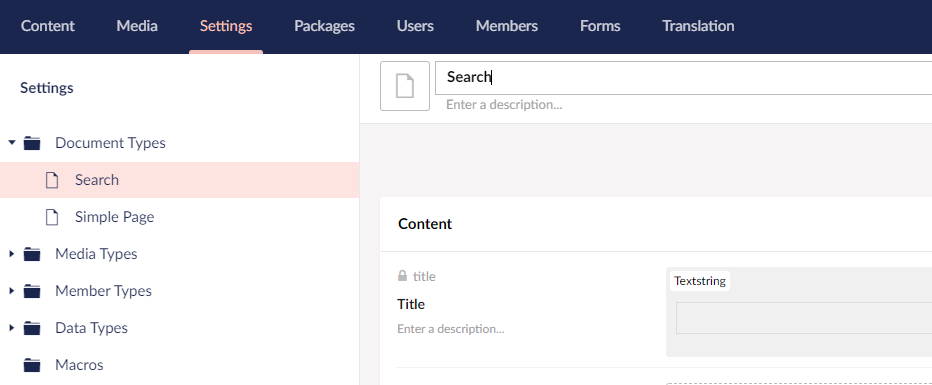Go to the Packages section
The height and width of the screenshot is (385, 932).
click(x=324, y=26)
